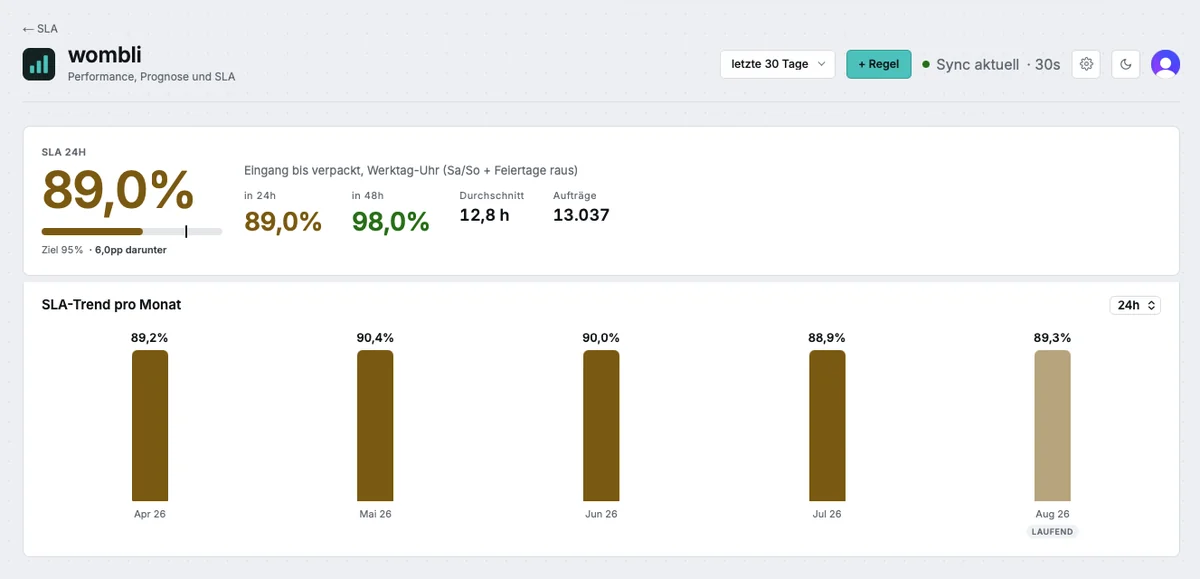1200x579 pixels.
Task: Click the 30s sync interval text
Action: point(1047,64)
